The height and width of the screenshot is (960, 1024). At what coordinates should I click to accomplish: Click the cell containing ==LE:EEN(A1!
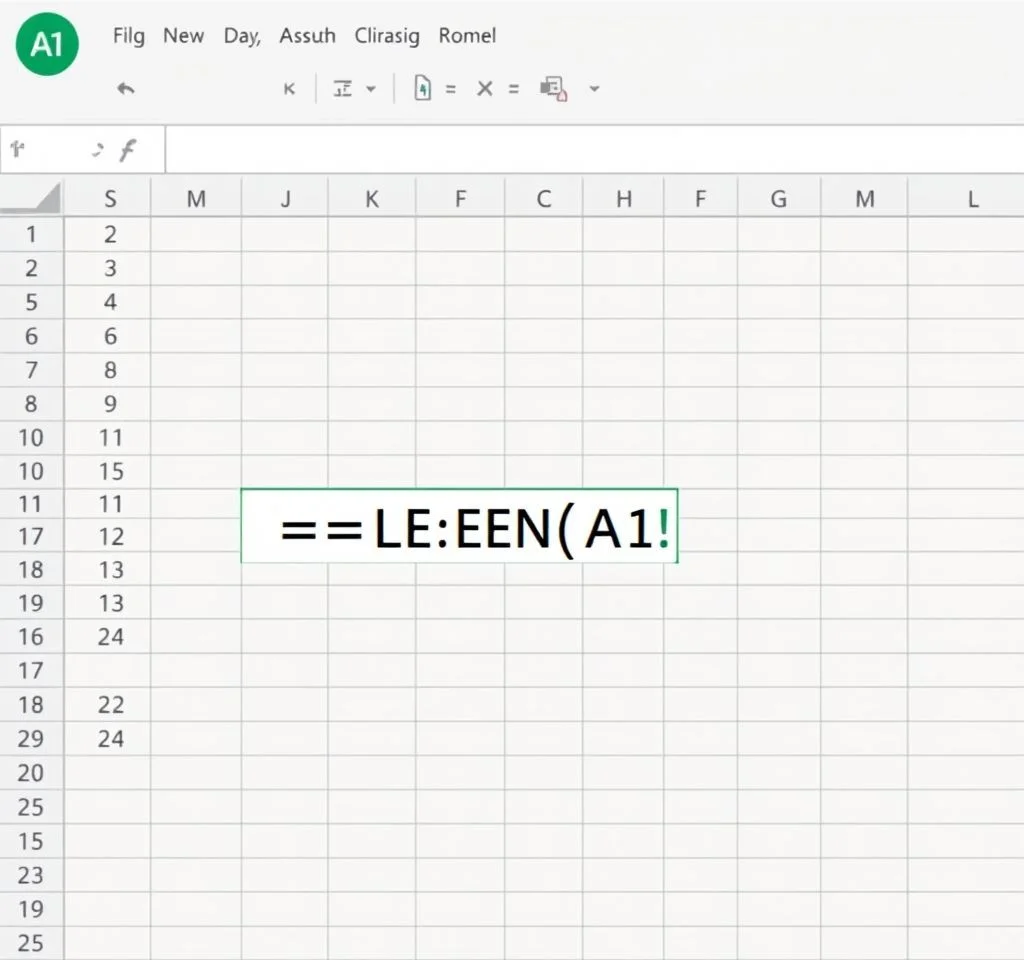(459, 527)
